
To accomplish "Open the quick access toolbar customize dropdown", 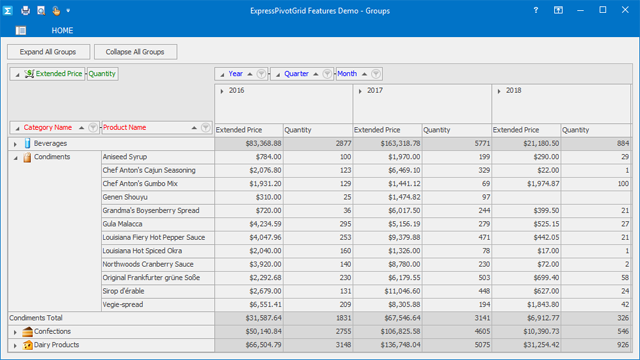I will pos(68,11).
